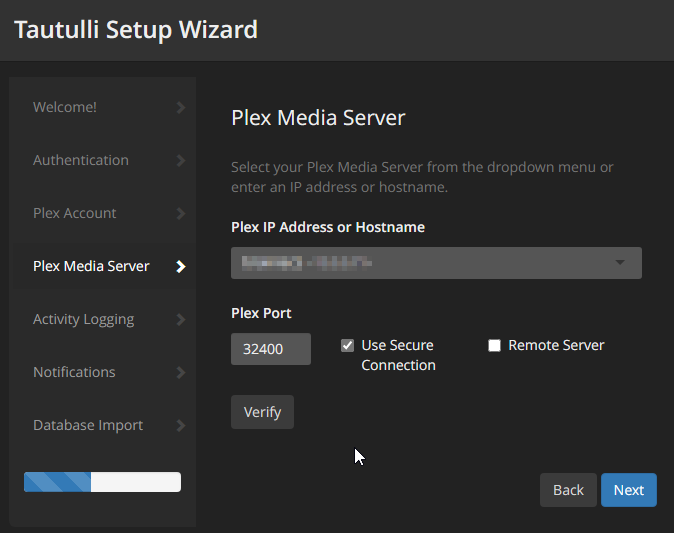
Task: Click the Plex Port field showing 32400
Action: (271, 349)
